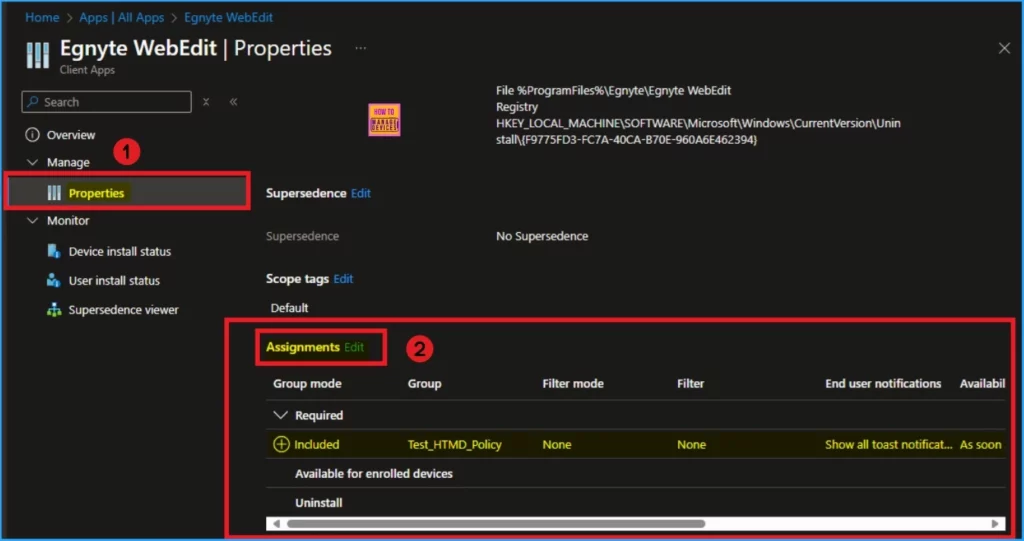The image size is (1024, 541).
Task: Click the Egnyte WebEdit app header icon
Action: 37,55
